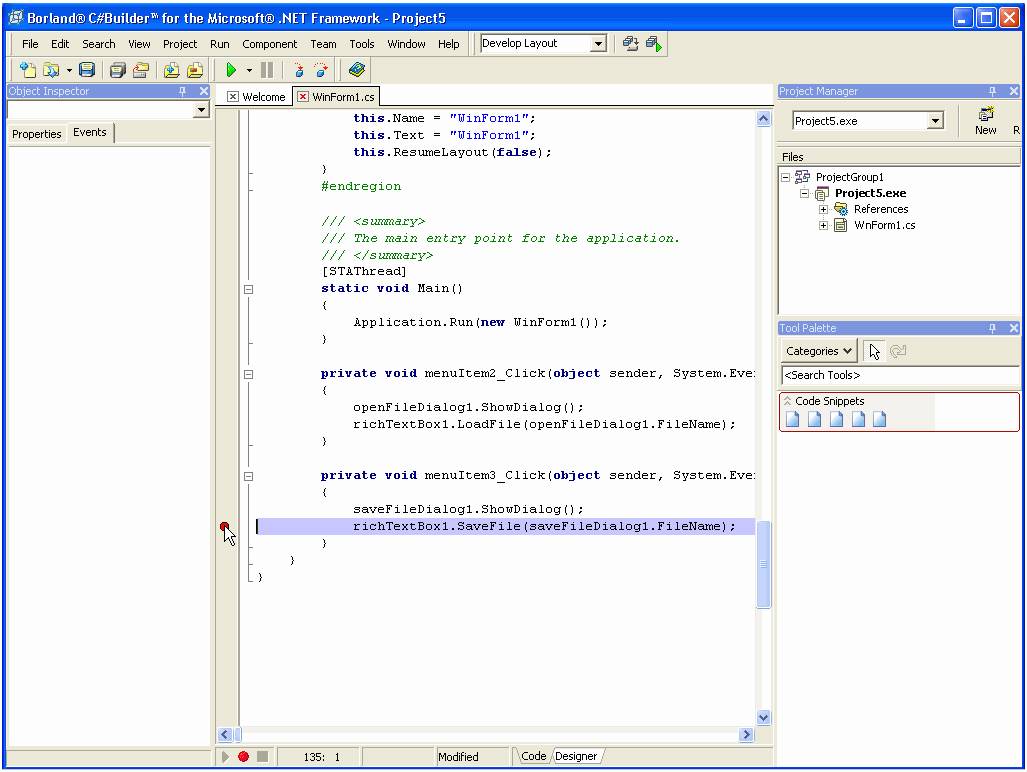Click the Search Tools input field

click(898, 375)
